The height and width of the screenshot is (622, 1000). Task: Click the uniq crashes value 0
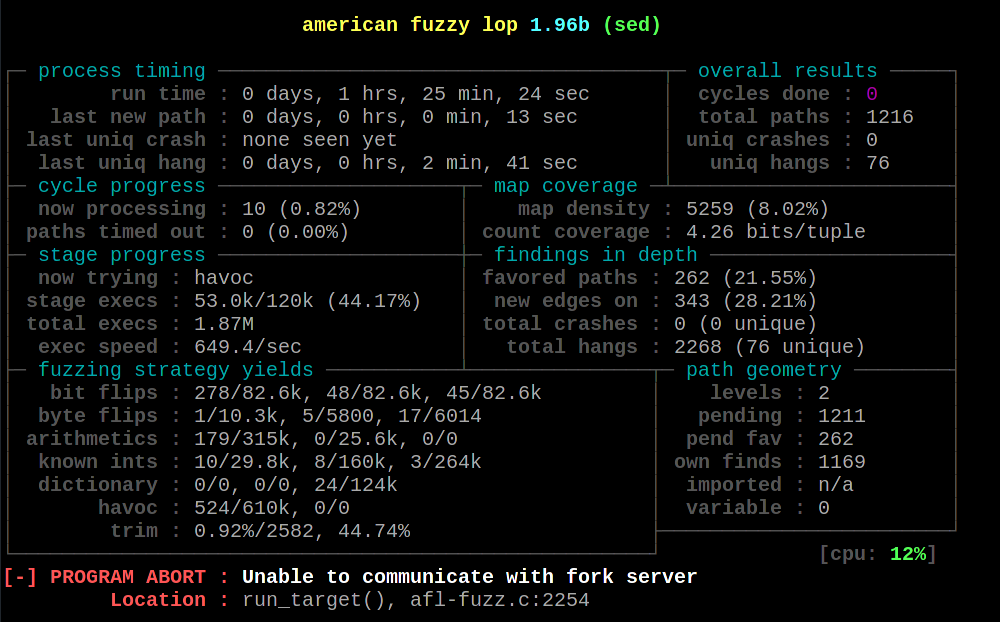872,140
